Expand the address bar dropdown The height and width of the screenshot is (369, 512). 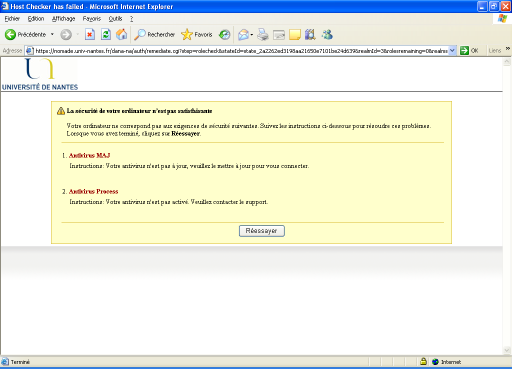[452, 51]
